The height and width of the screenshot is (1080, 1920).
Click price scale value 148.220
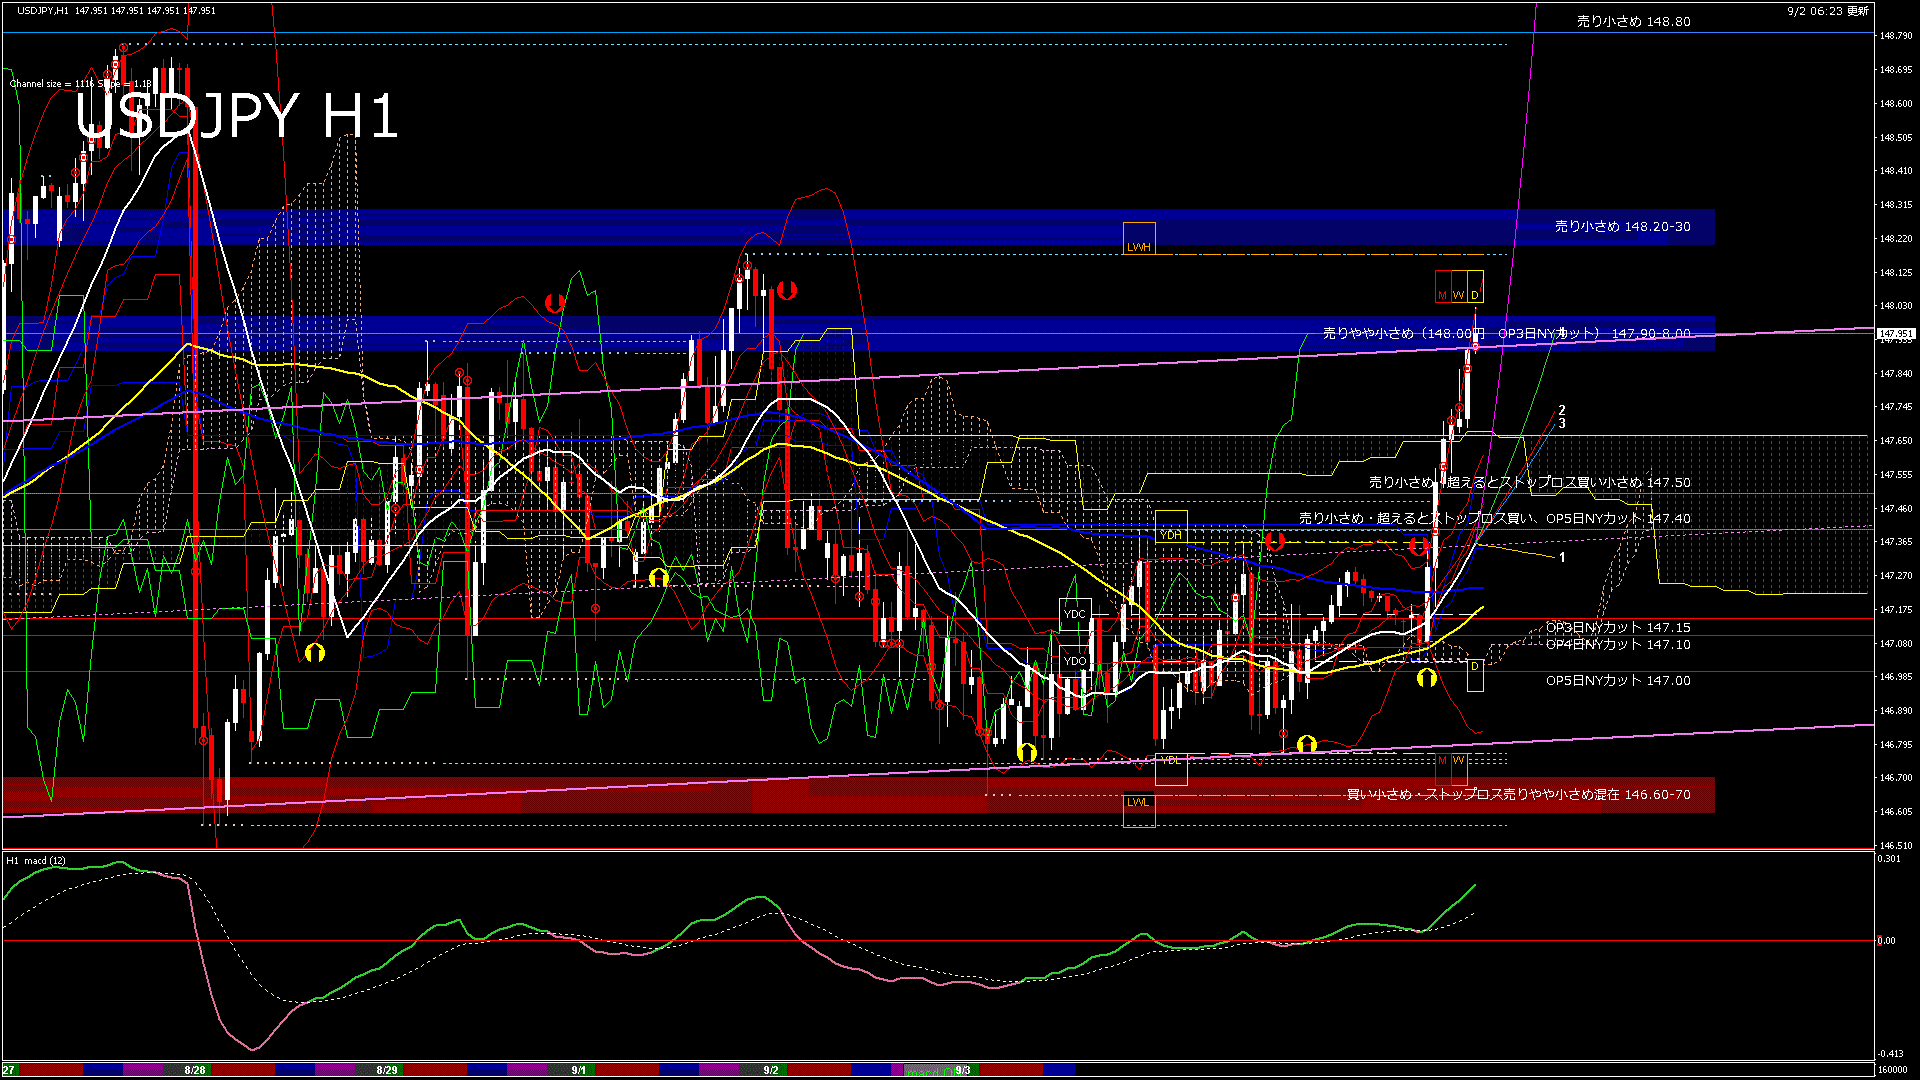[1896, 239]
